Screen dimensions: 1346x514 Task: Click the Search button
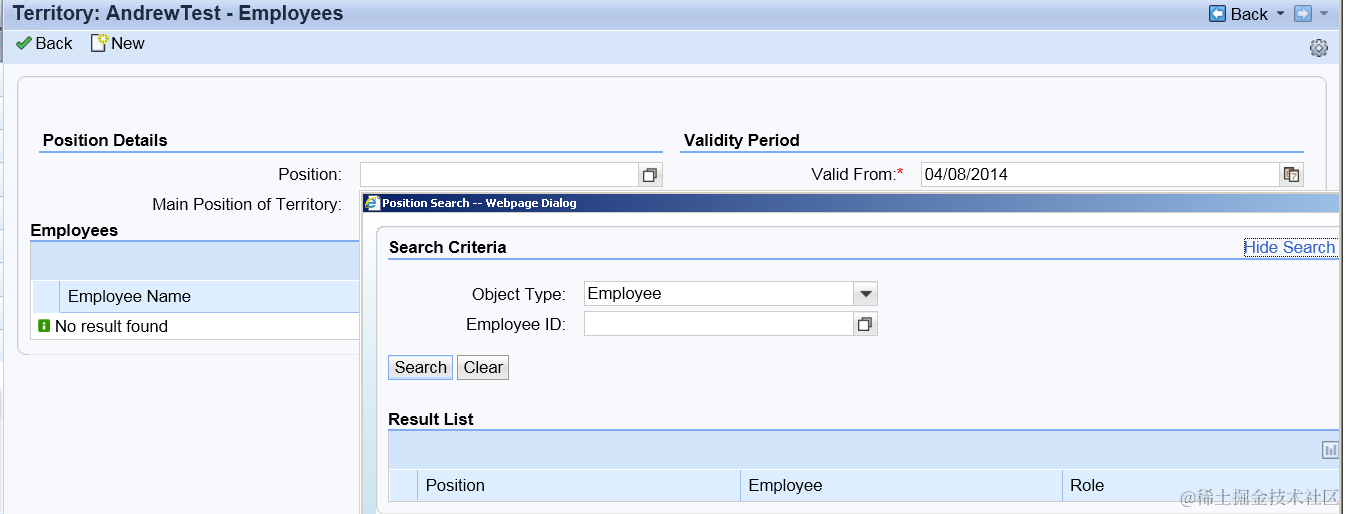coord(420,367)
